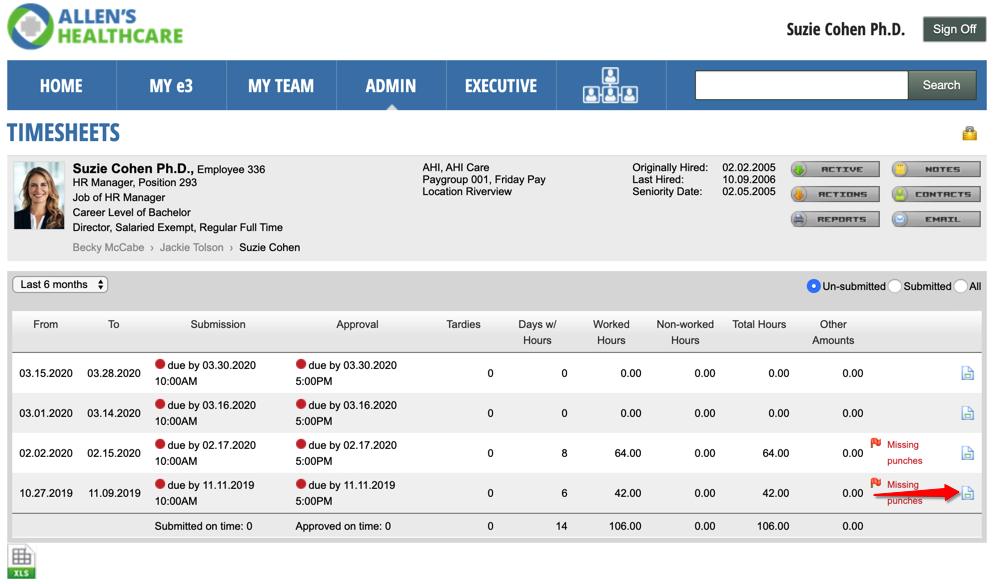Viewport: 994px width, 584px height.
Task: Open the timesheet detail for 10.27.2019 period
Action: coord(967,493)
